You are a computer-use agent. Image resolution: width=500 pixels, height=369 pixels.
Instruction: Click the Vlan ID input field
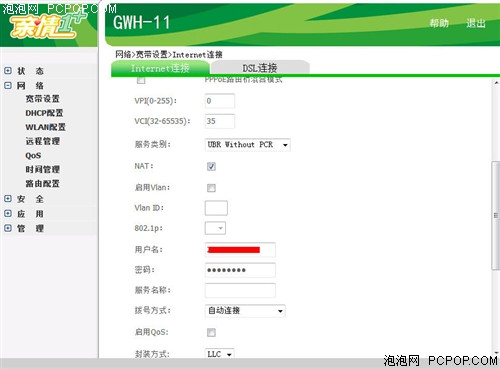216,208
